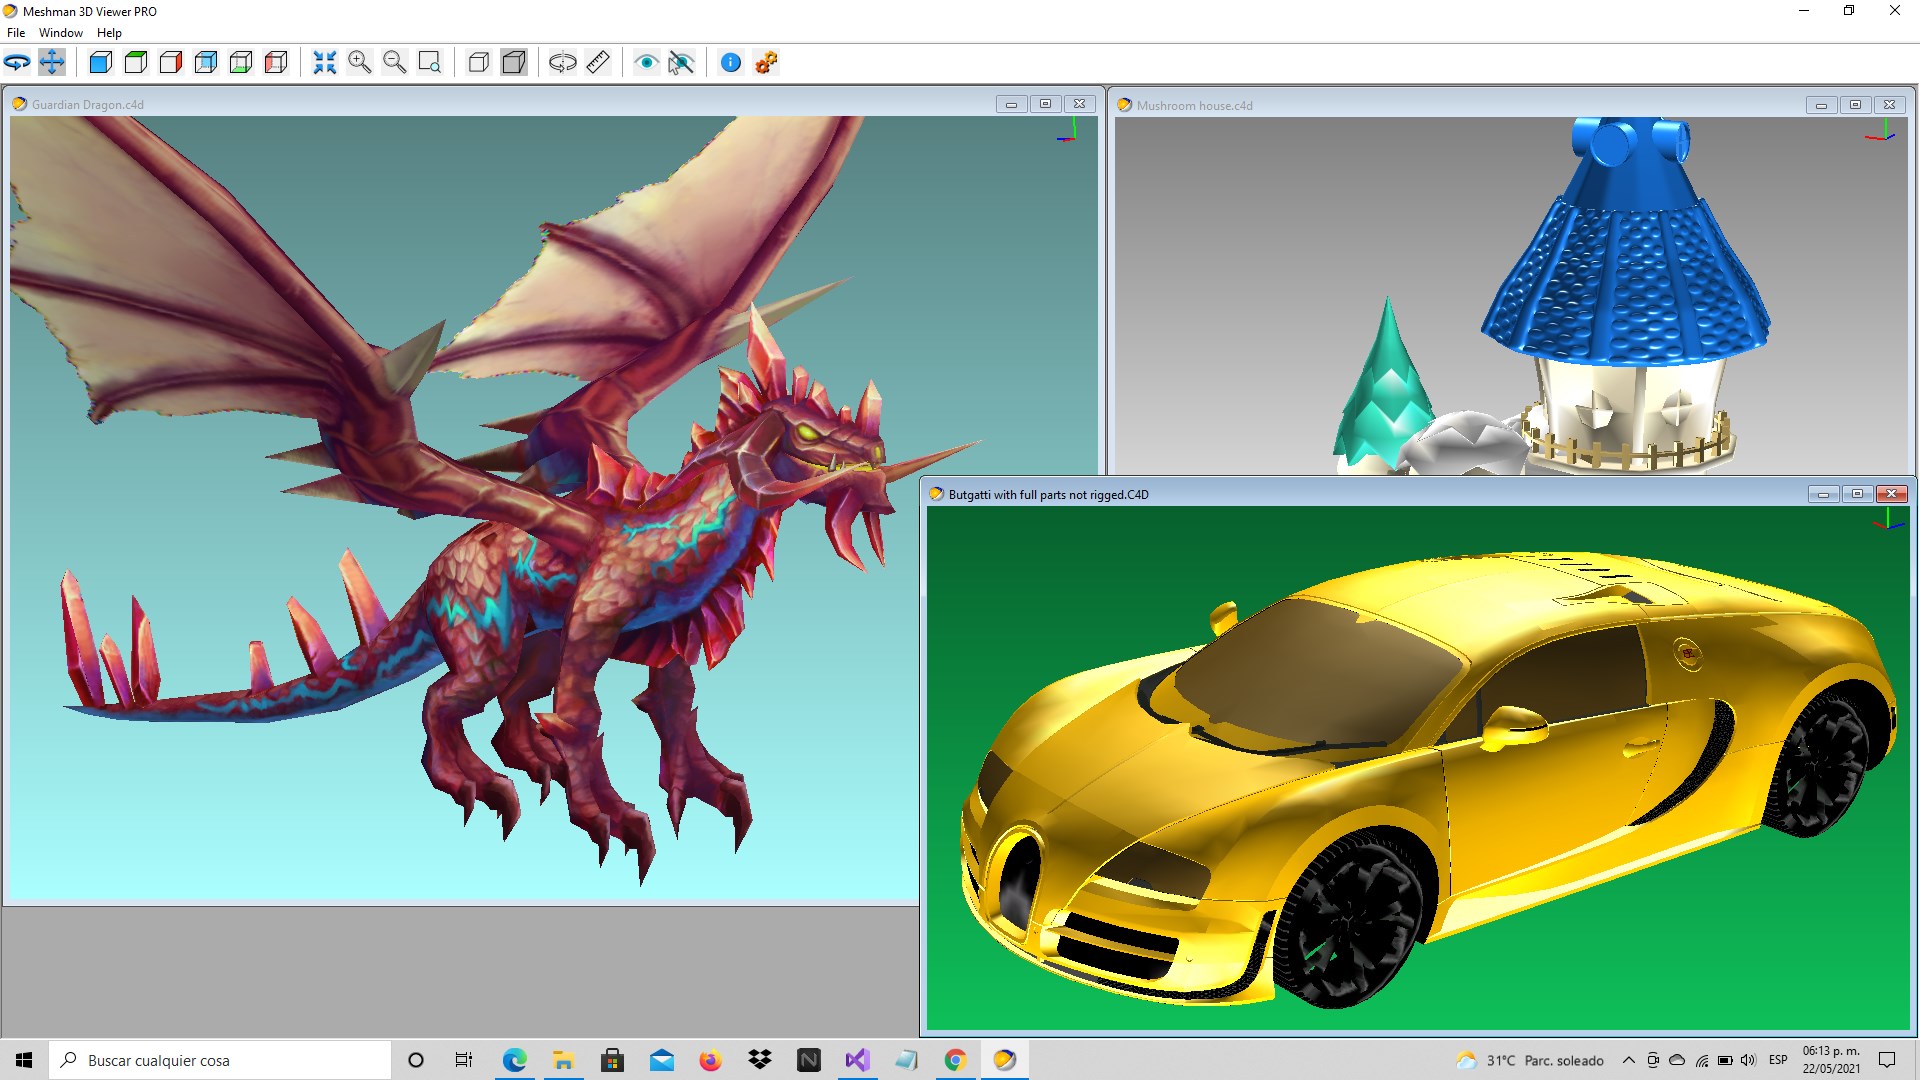1920x1080 pixels.
Task: Open the Window menu
Action: coord(61,32)
